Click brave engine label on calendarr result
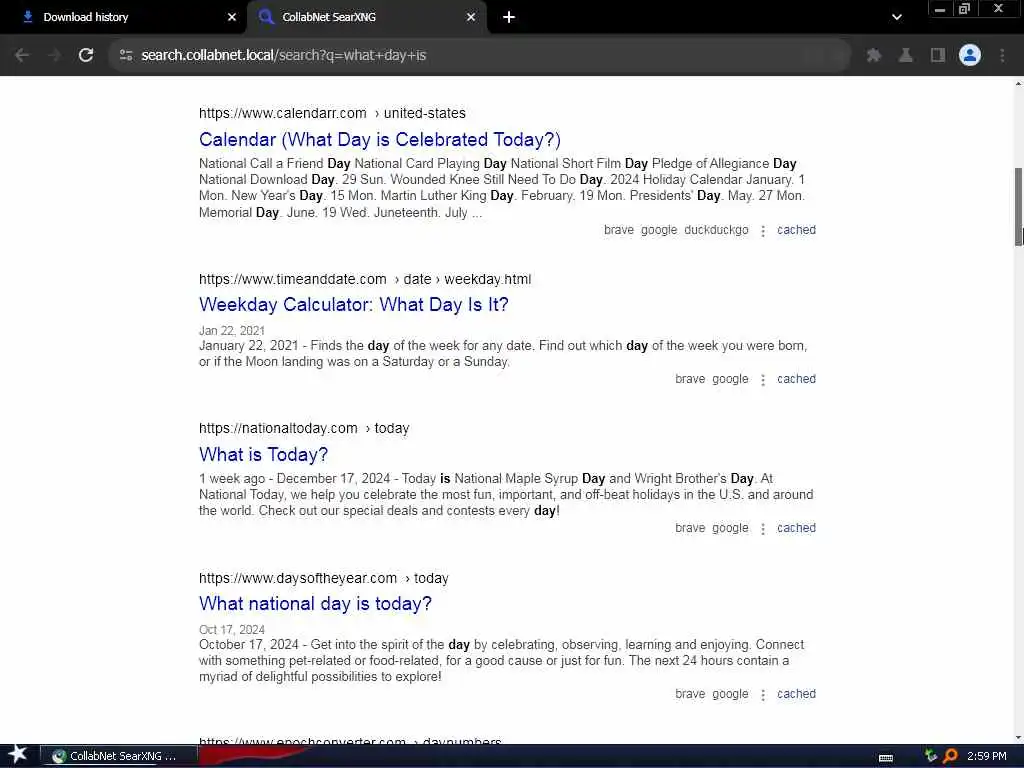The height and width of the screenshot is (768, 1024). [x=618, y=230]
